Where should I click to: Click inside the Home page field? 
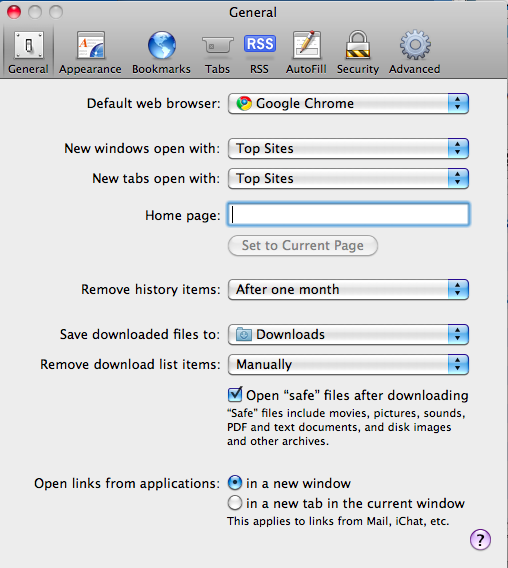click(349, 214)
